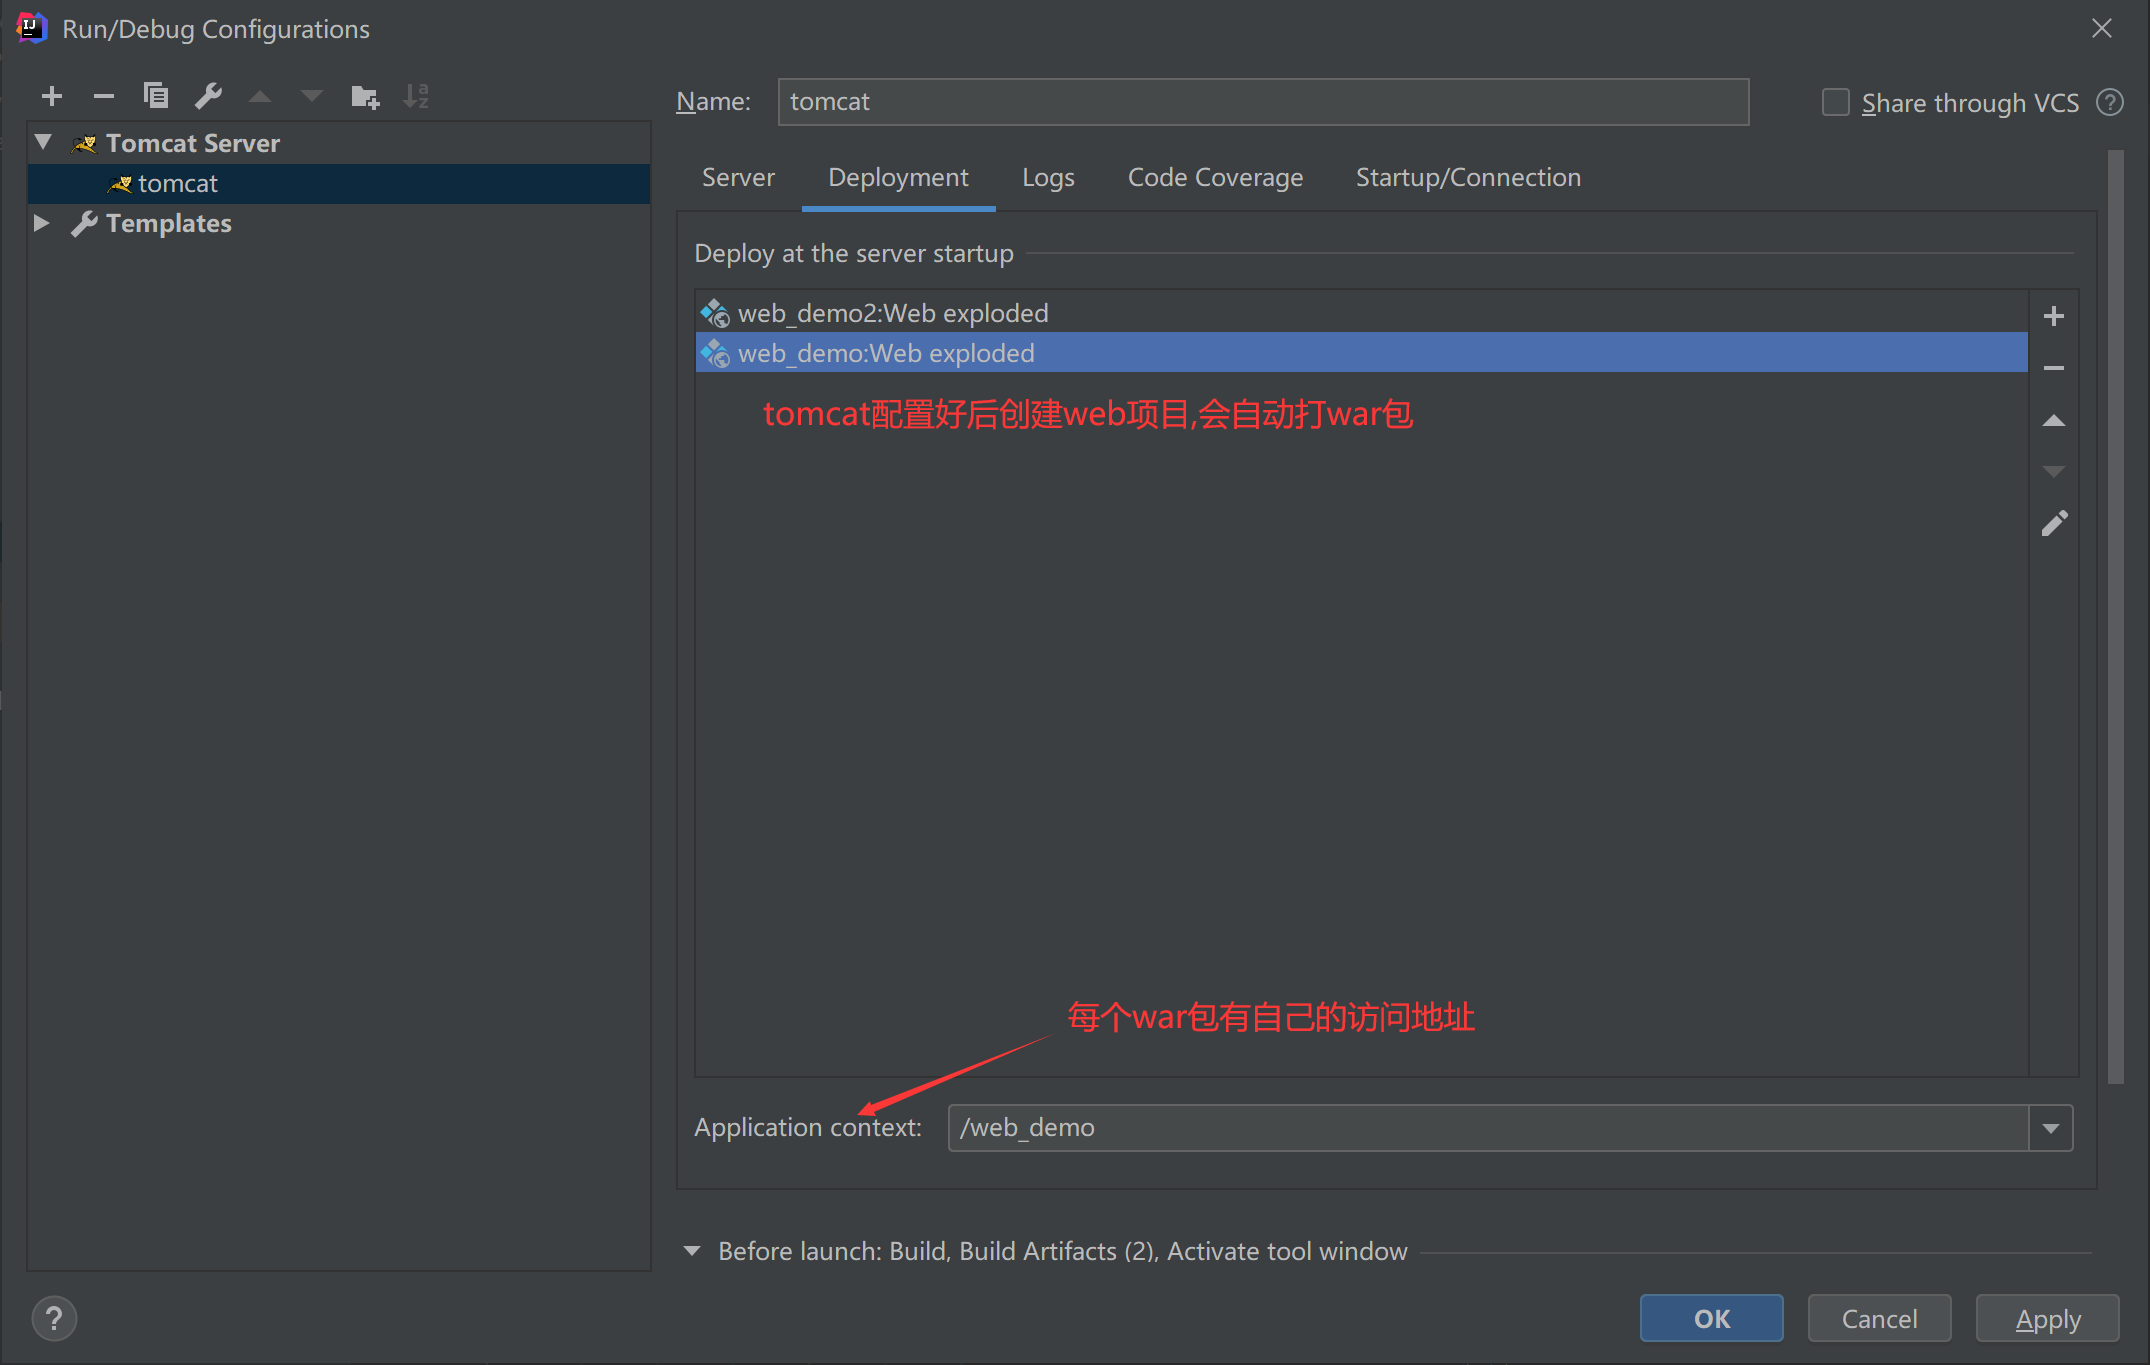Move configuration down in left toolbar
The image size is (2150, 1365).
tap(312, 96)
